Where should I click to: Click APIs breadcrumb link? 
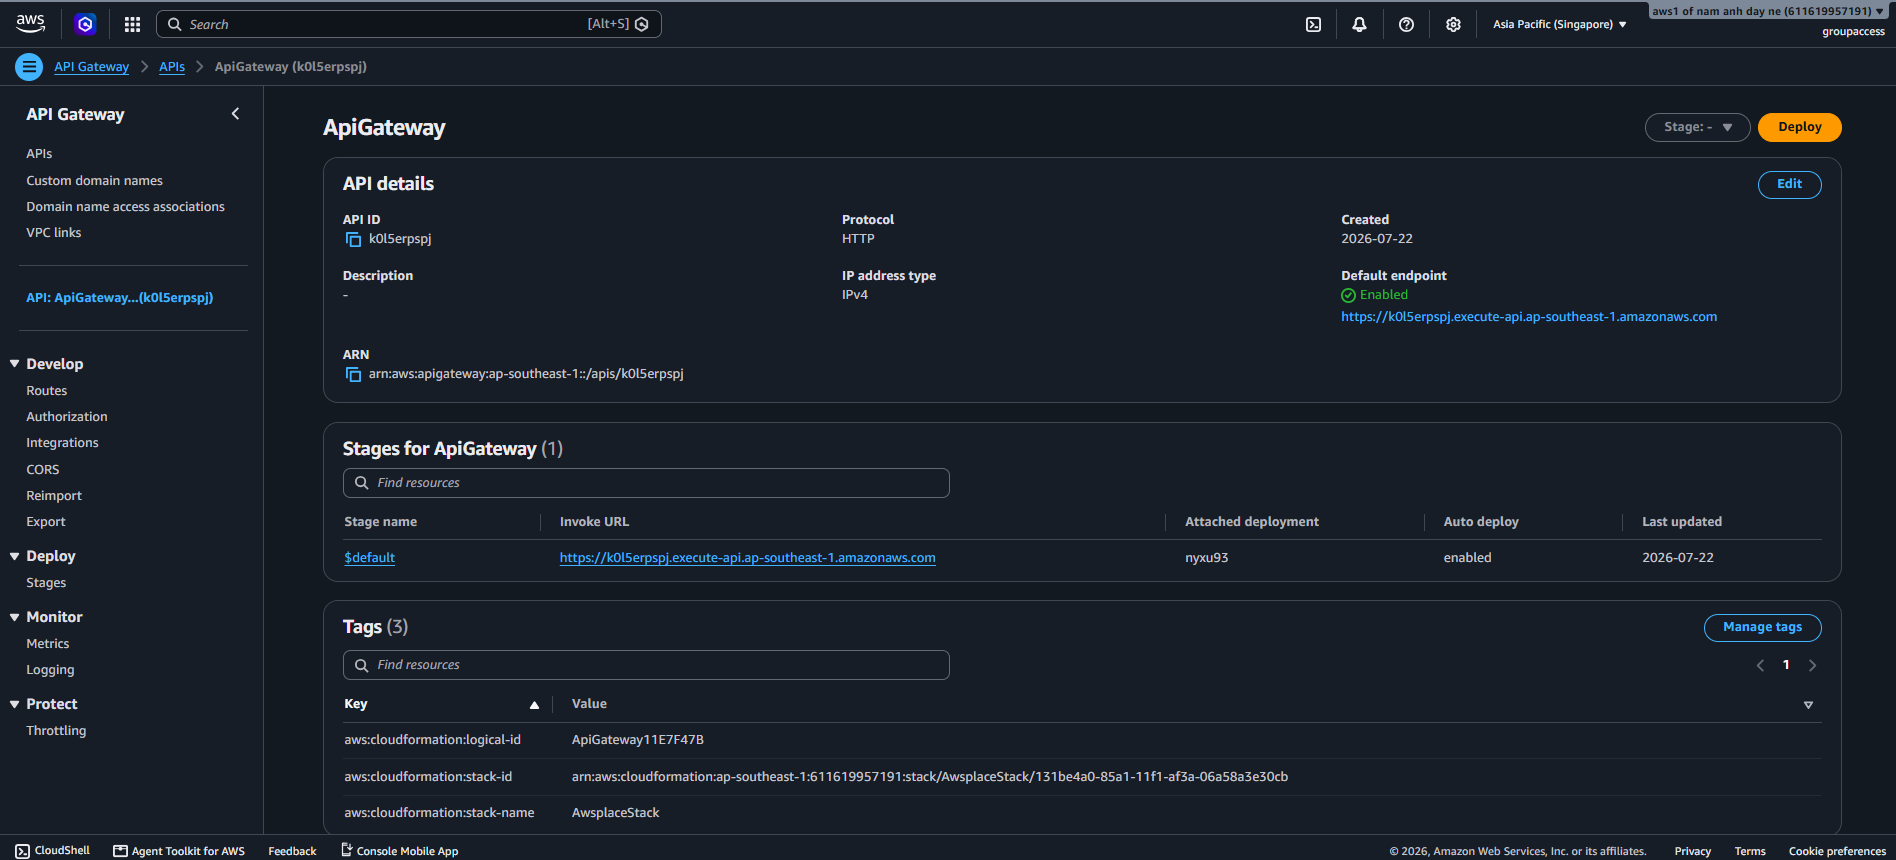click(172, 67)
